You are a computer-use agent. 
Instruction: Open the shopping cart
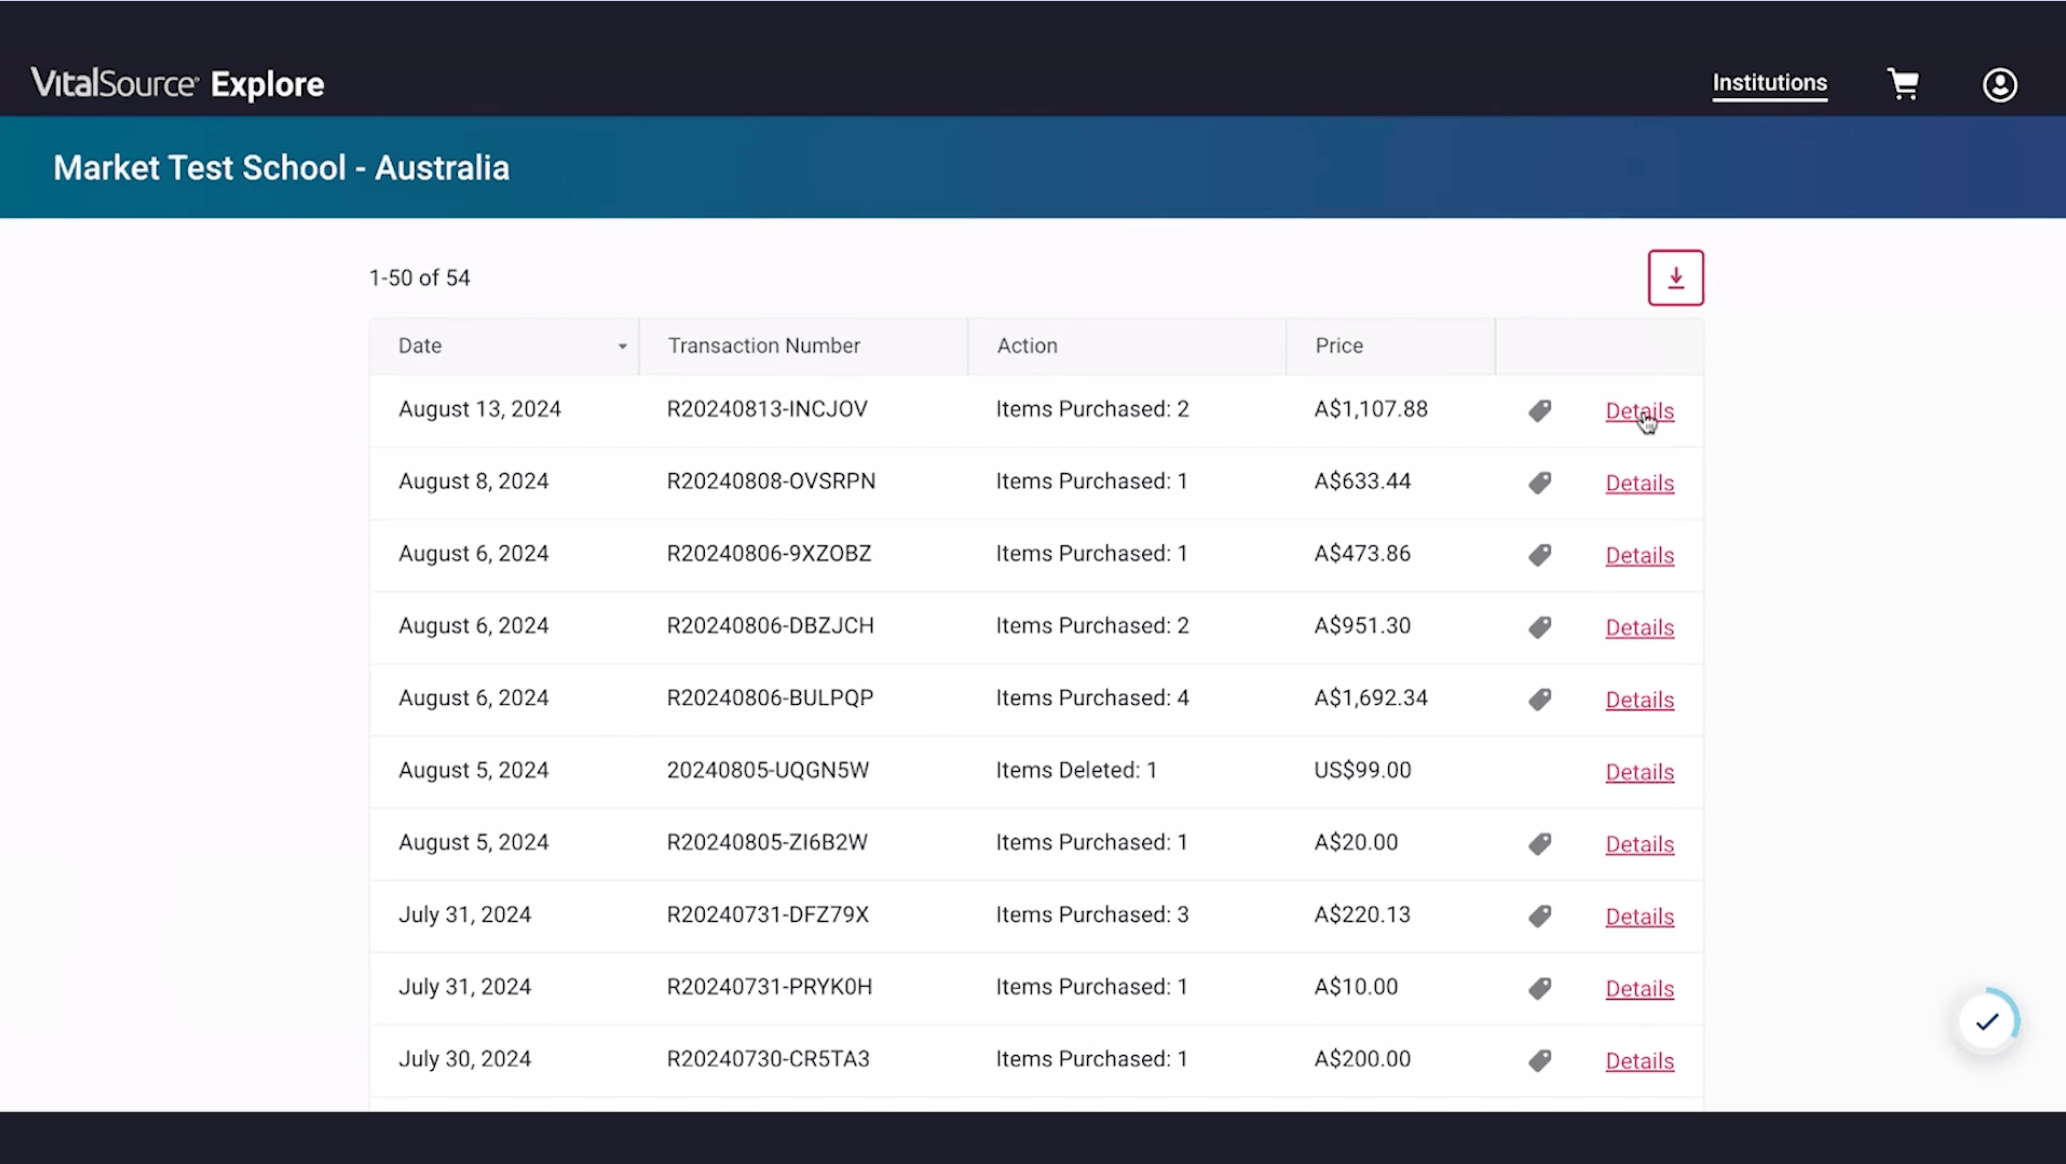coord(1903,84)
